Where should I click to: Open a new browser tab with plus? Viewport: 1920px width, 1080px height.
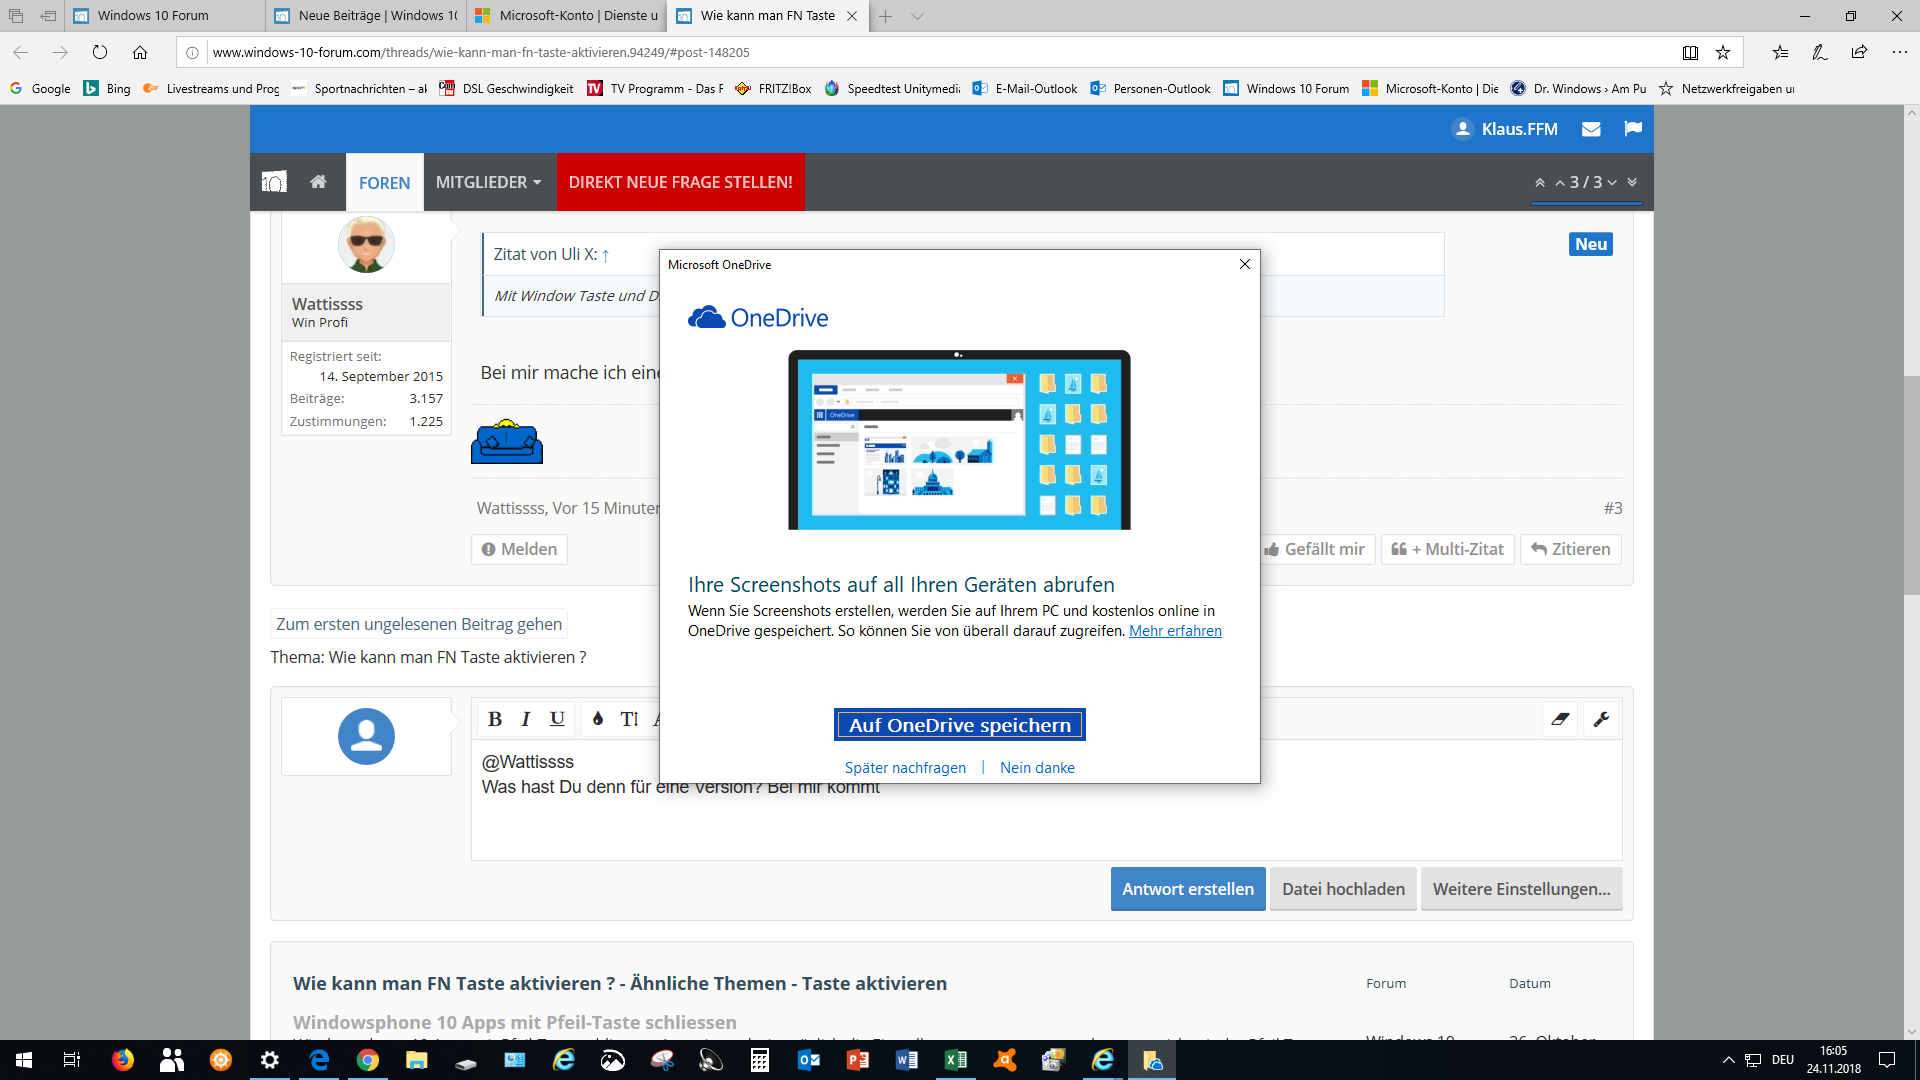pyautogui.click(x=885, y=16)
